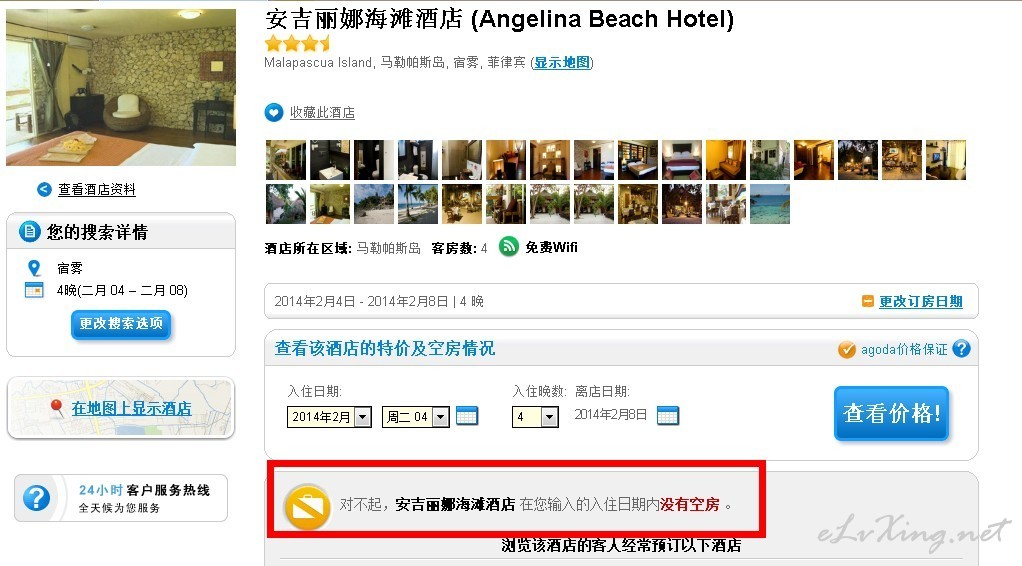Click the orange minus icon by 更改订房日期
This screenshot has height=566, width=1022.
click(x=868, y=301)
